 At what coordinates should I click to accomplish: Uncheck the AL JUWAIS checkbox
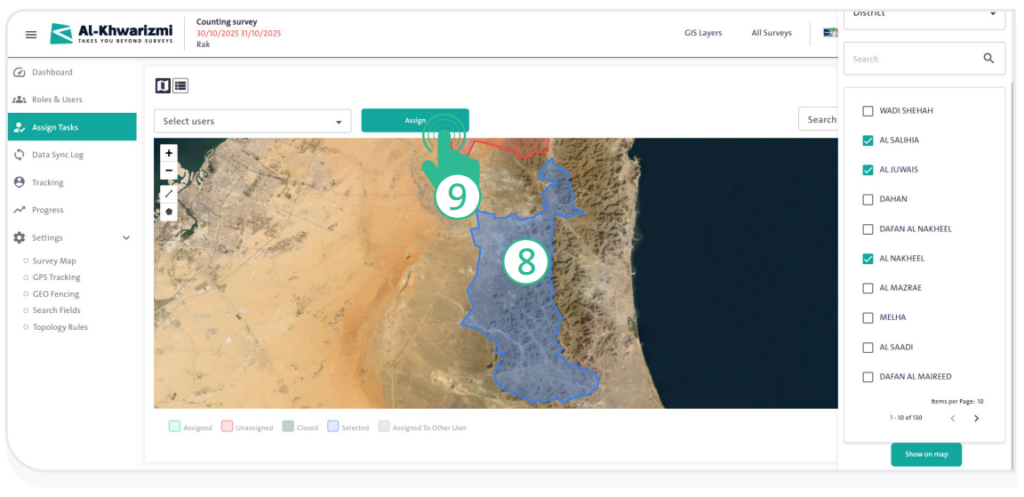pyautogui.click(x=868, y=170)
